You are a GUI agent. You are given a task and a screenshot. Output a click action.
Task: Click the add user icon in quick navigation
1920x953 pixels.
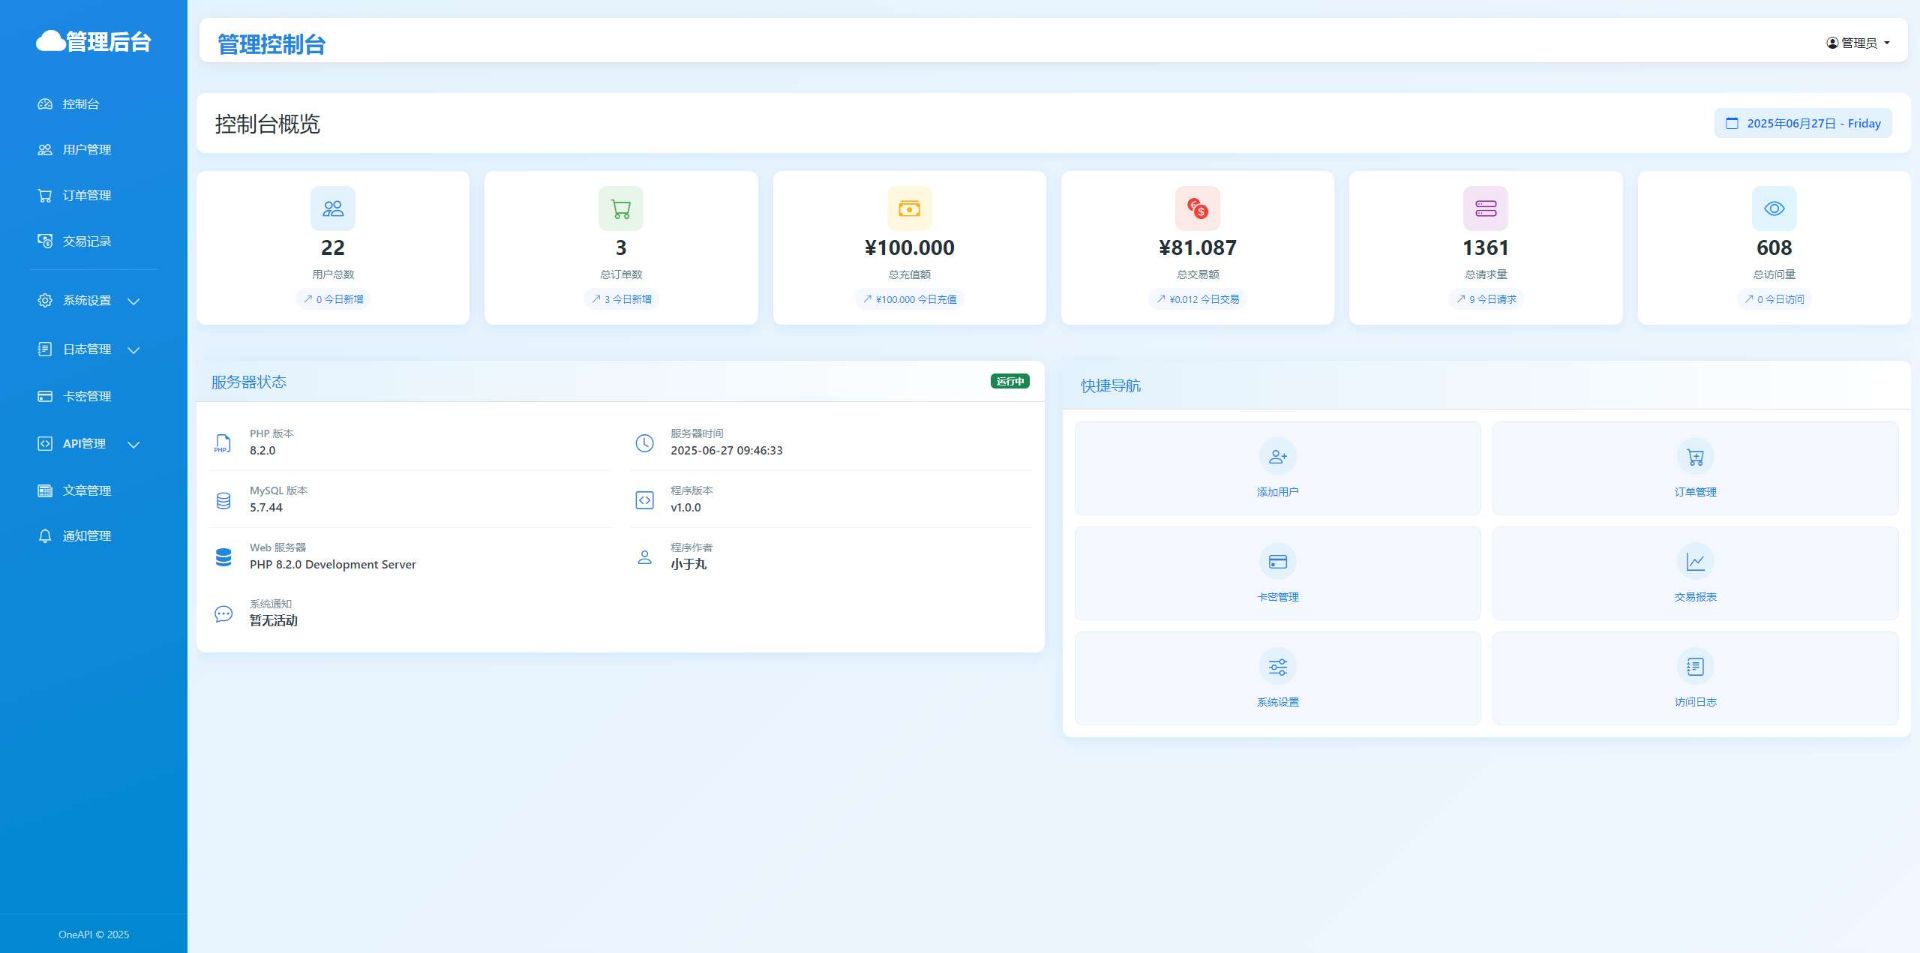1277,457
